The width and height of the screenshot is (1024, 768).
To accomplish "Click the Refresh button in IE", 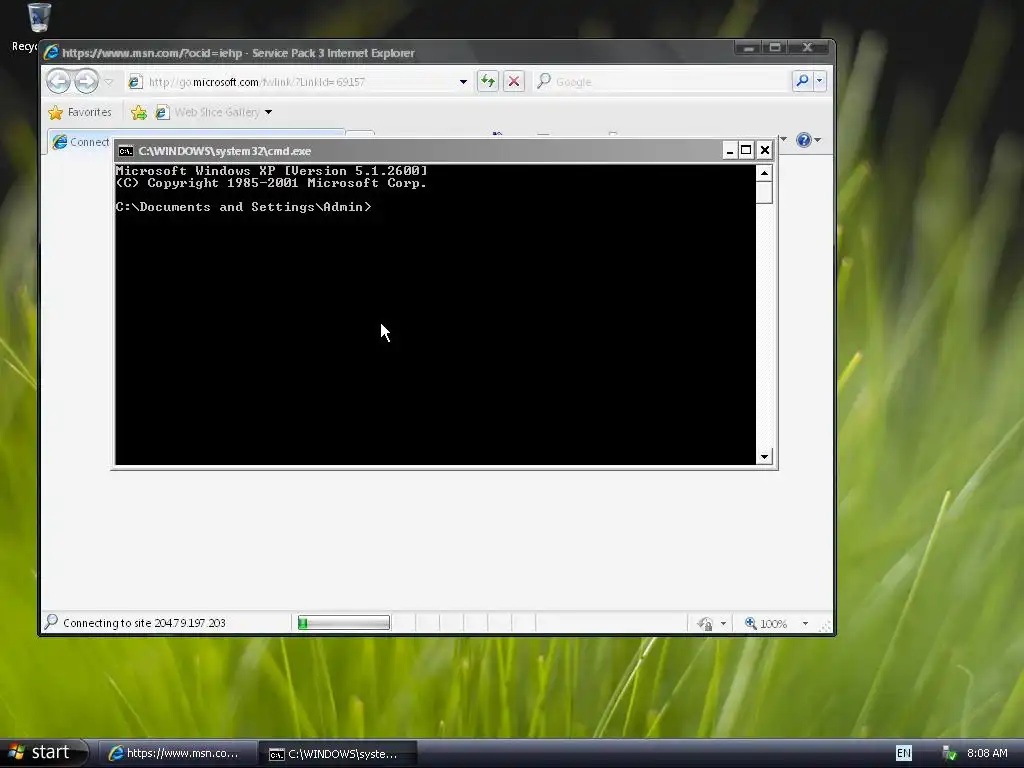I will click(487, 82).
